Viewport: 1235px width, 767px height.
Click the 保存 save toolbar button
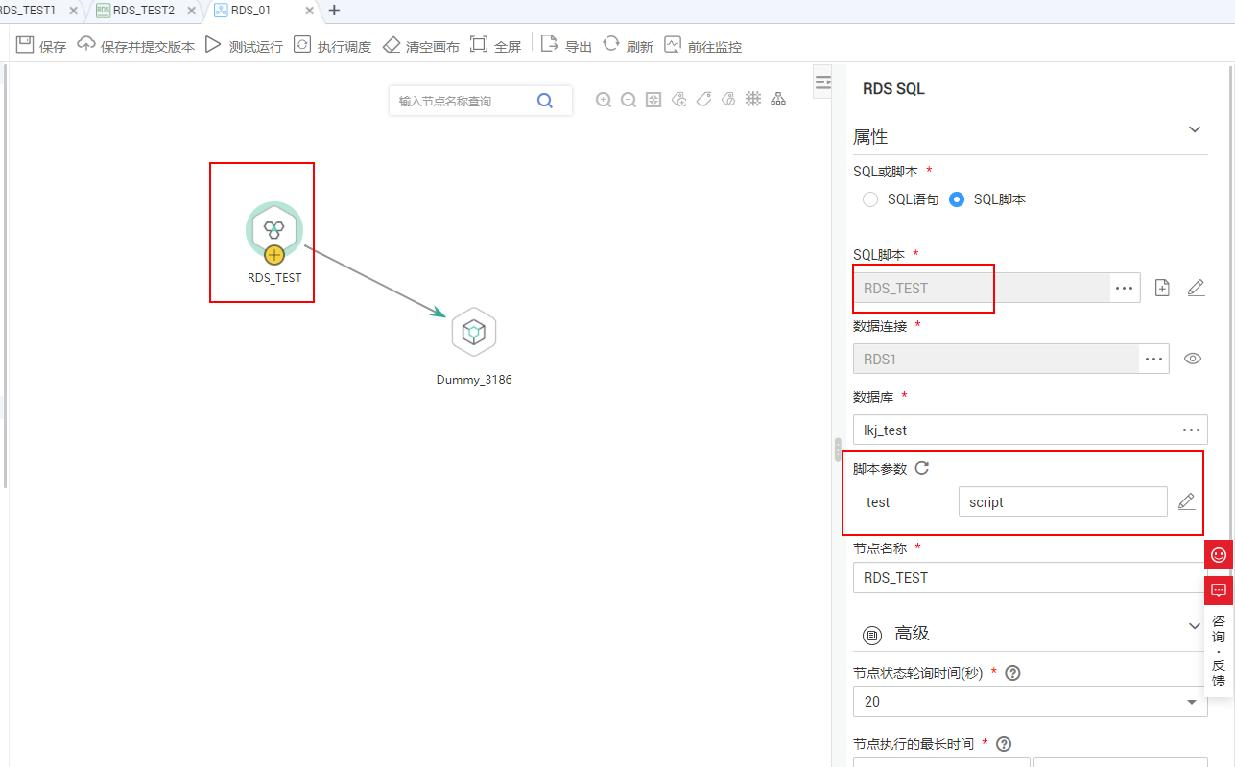click(40, 46)
